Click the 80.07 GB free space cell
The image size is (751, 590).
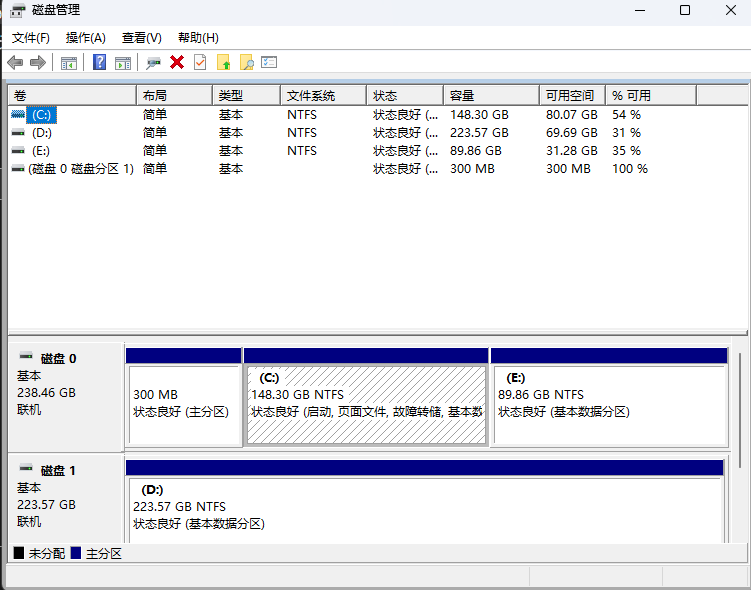tap(571, 115)
